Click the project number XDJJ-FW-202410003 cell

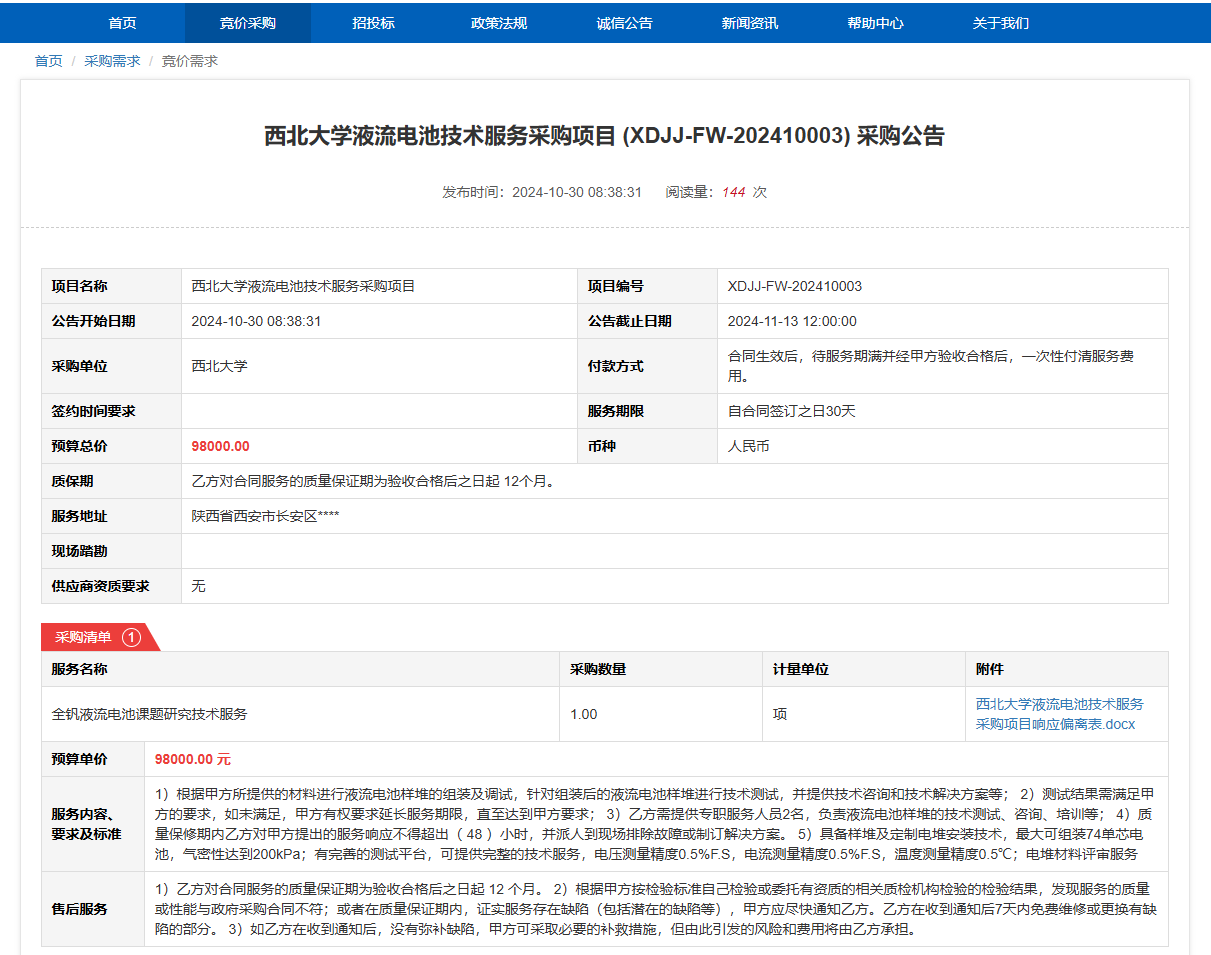click(794, 286)
